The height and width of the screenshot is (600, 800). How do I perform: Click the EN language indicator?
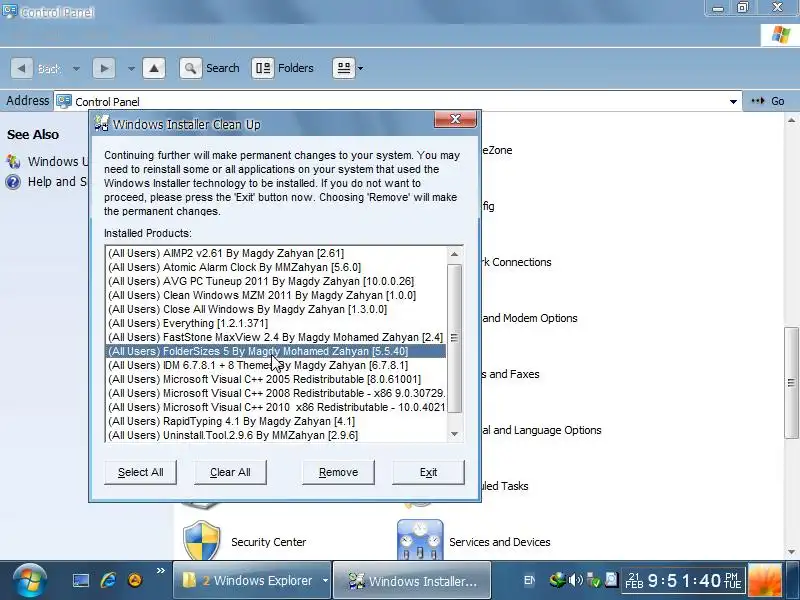[x=530, y=581]
